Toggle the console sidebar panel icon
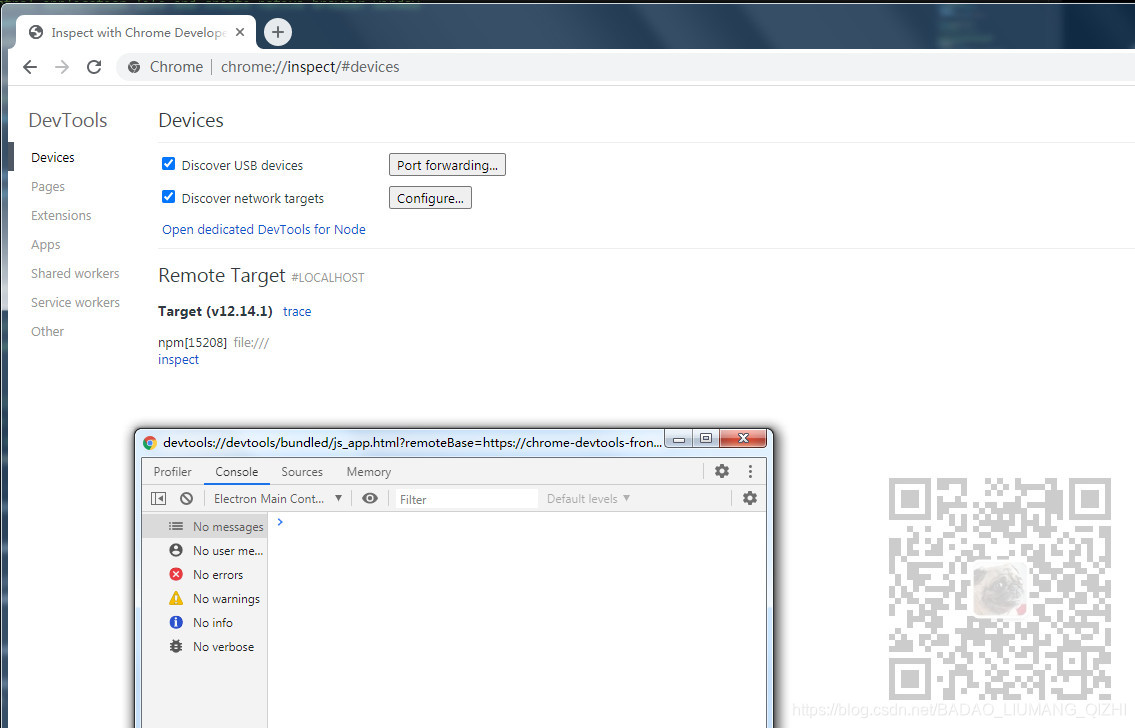The image size is (1135, 728). click(x=159, y=499)
